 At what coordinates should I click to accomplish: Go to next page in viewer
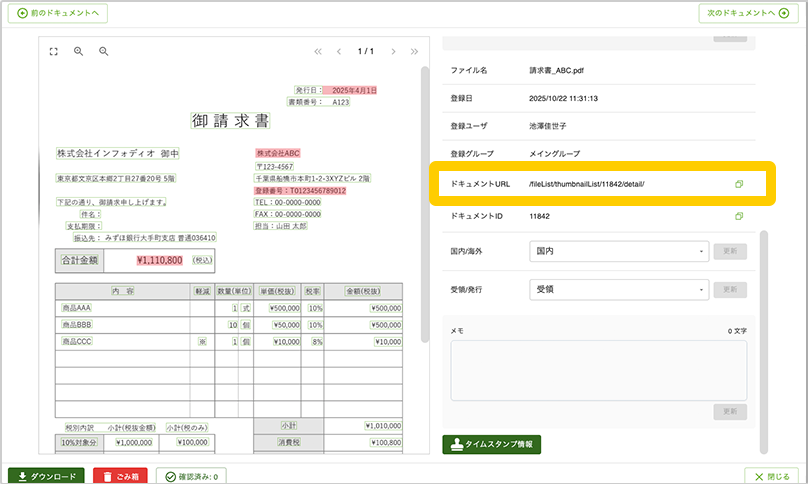click(394, 51)
